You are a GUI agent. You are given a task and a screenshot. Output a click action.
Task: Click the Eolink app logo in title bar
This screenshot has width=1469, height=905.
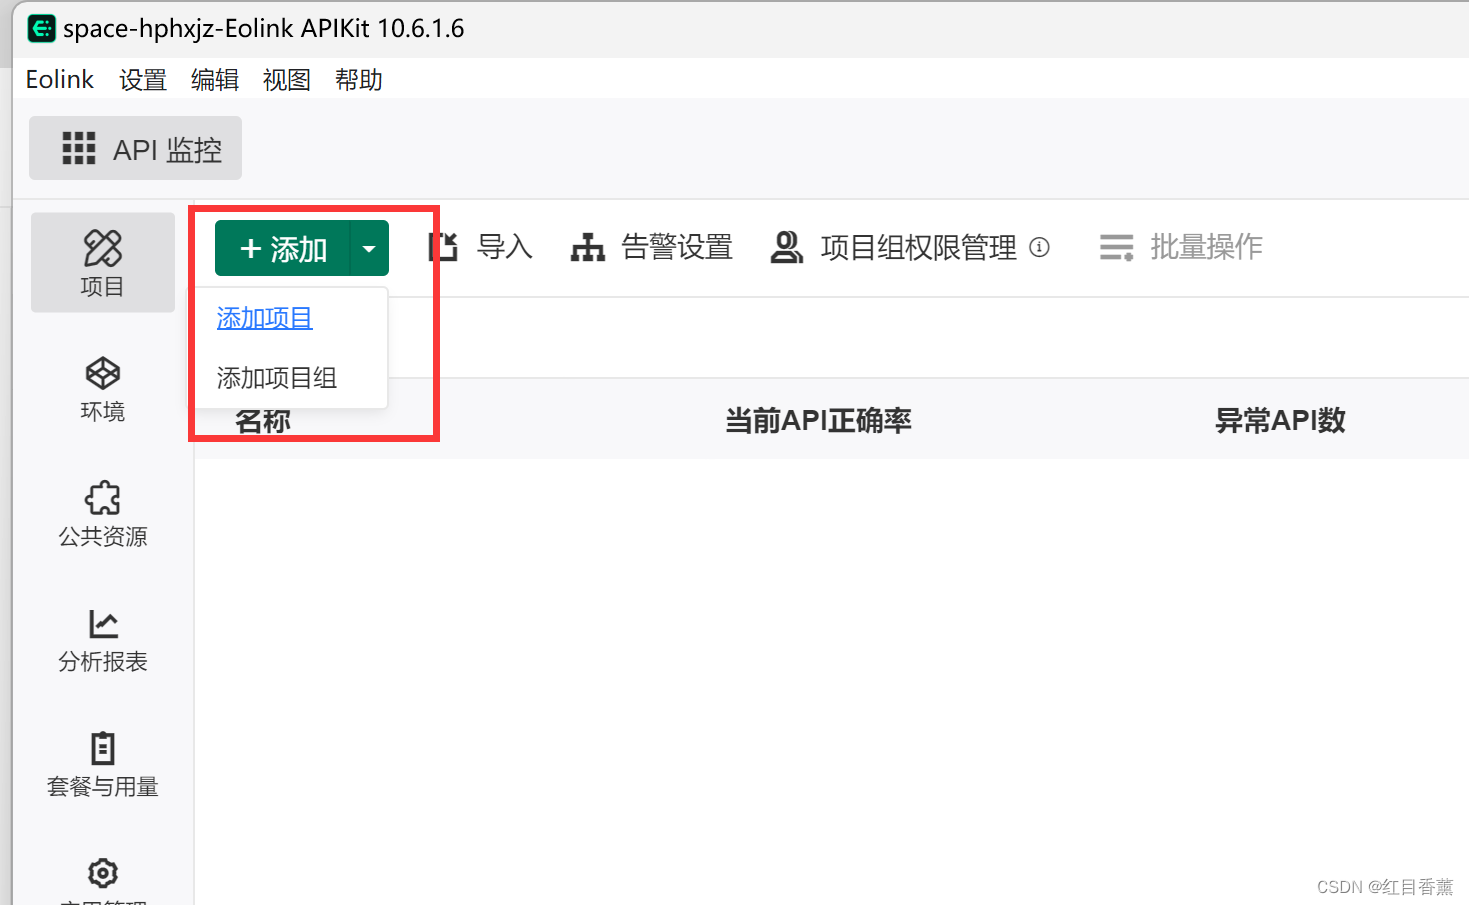41,28
